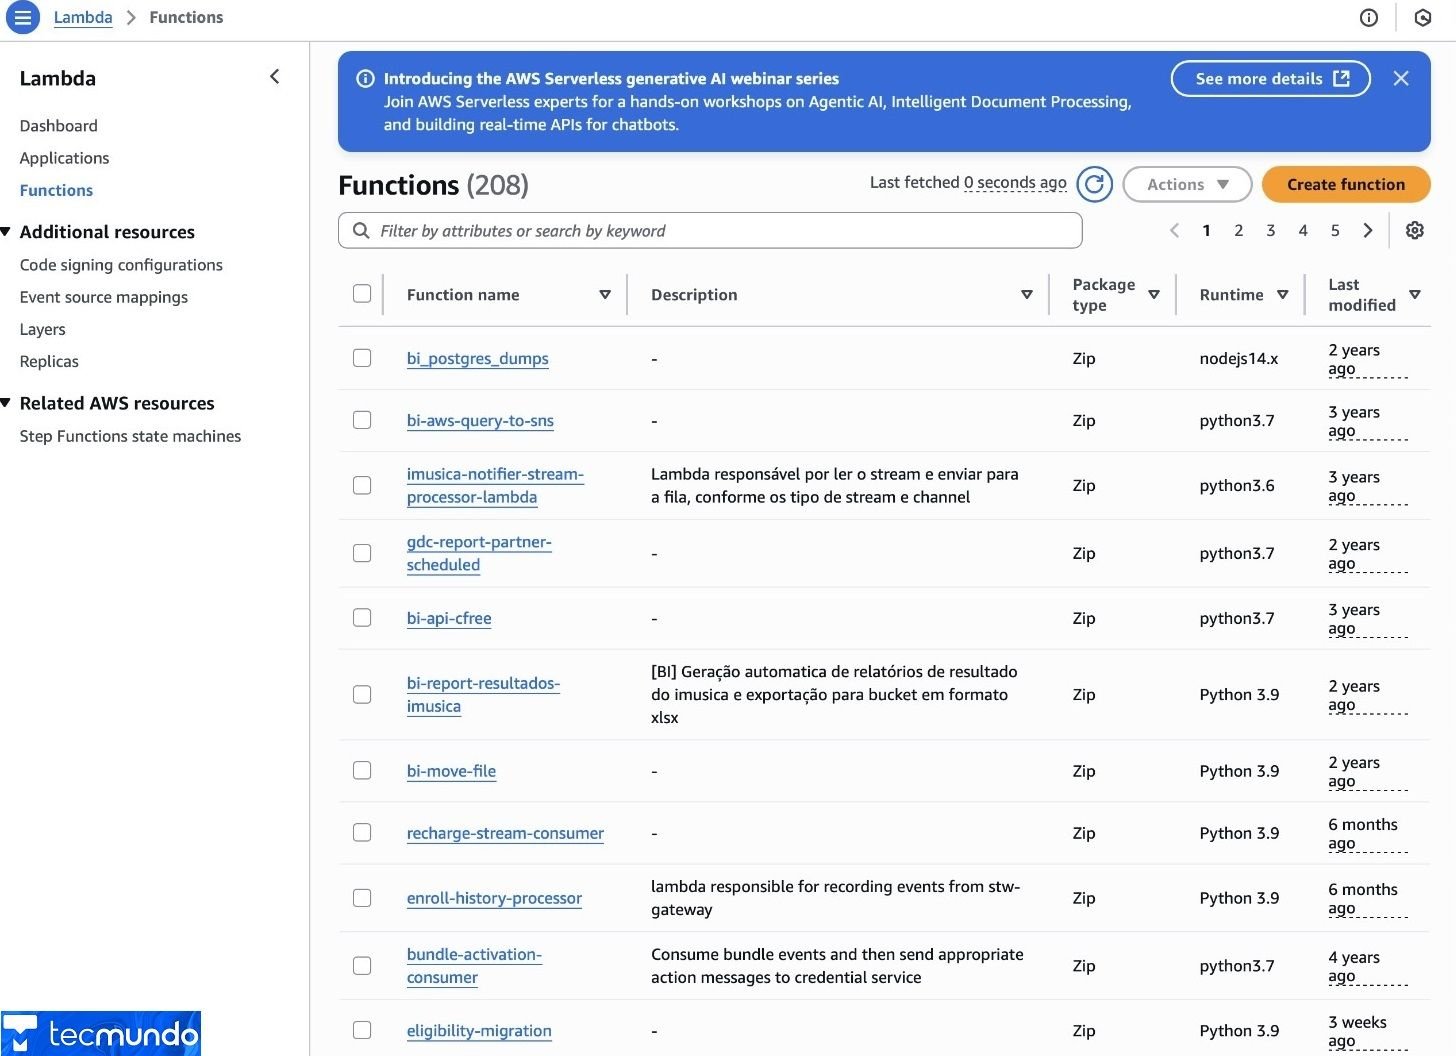Check gdc-report-partner-scheduled checkbox
This screenshot has width=1456, height=1056.
pyautogui.click(x=362, y=553)
